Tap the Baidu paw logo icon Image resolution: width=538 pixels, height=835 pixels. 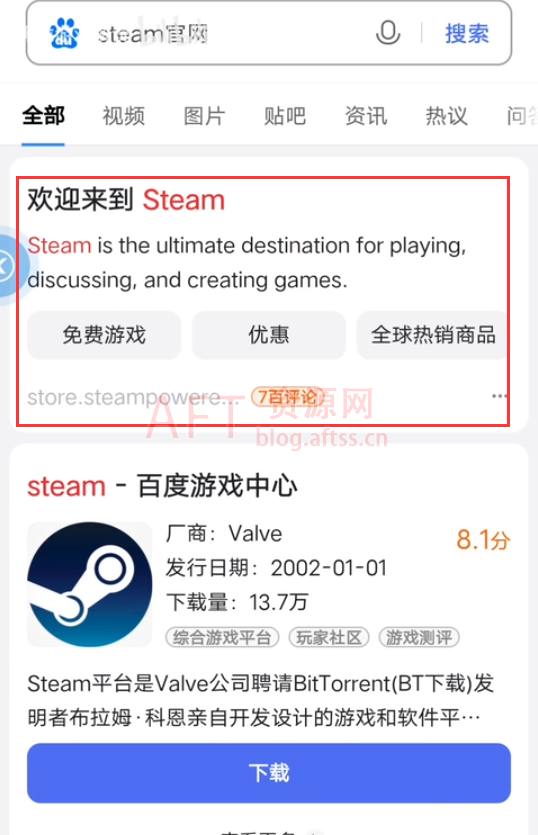click(x=64, y=34)
